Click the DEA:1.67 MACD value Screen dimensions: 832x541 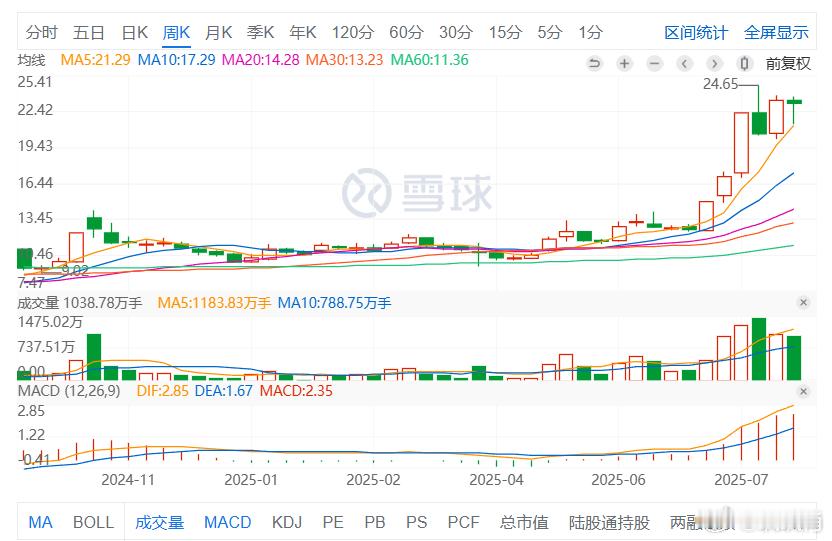224,391
